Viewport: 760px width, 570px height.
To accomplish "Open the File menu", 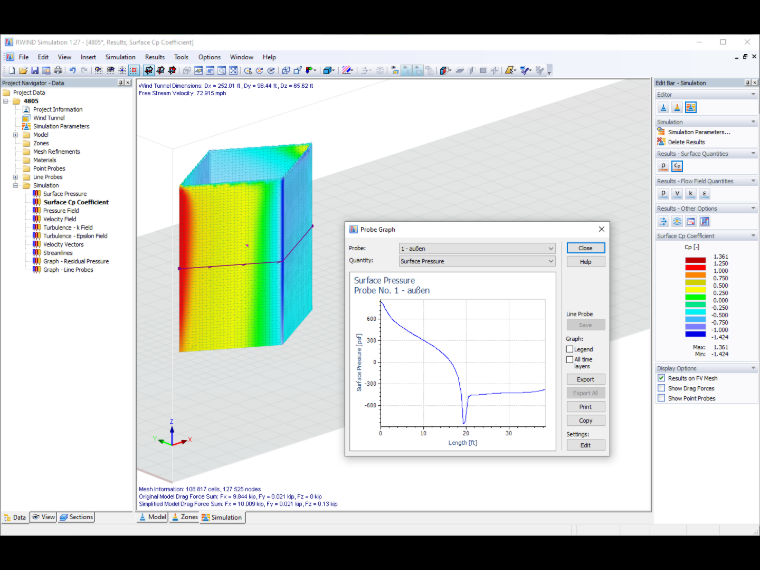I will 23,57.
